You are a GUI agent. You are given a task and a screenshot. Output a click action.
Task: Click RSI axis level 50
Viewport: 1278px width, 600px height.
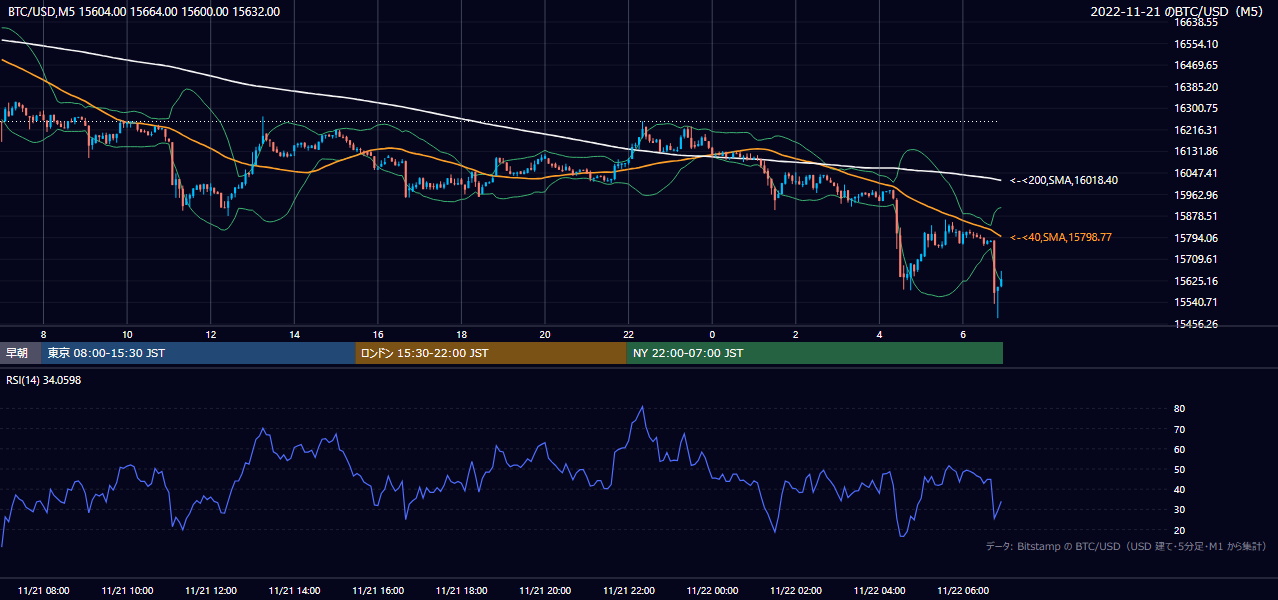click(1180, 469)
